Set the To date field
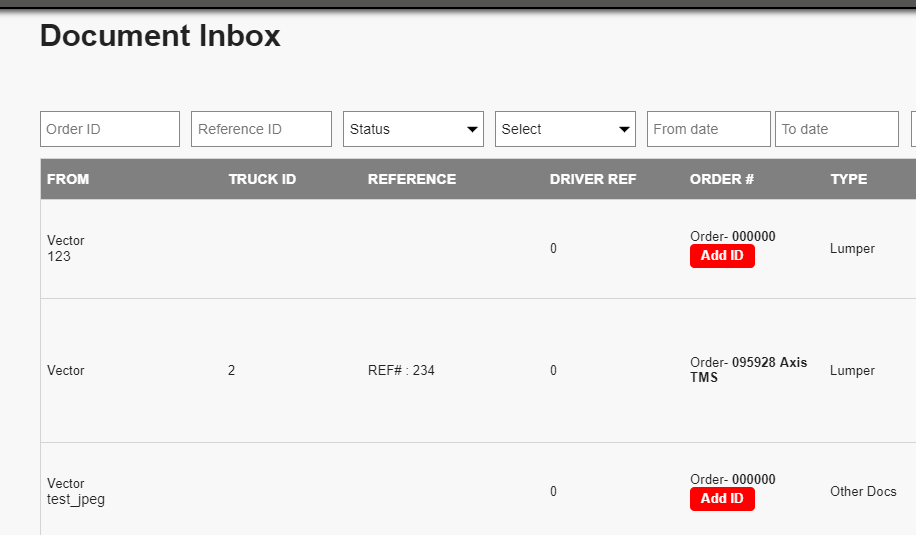 (x=837, y=129)
